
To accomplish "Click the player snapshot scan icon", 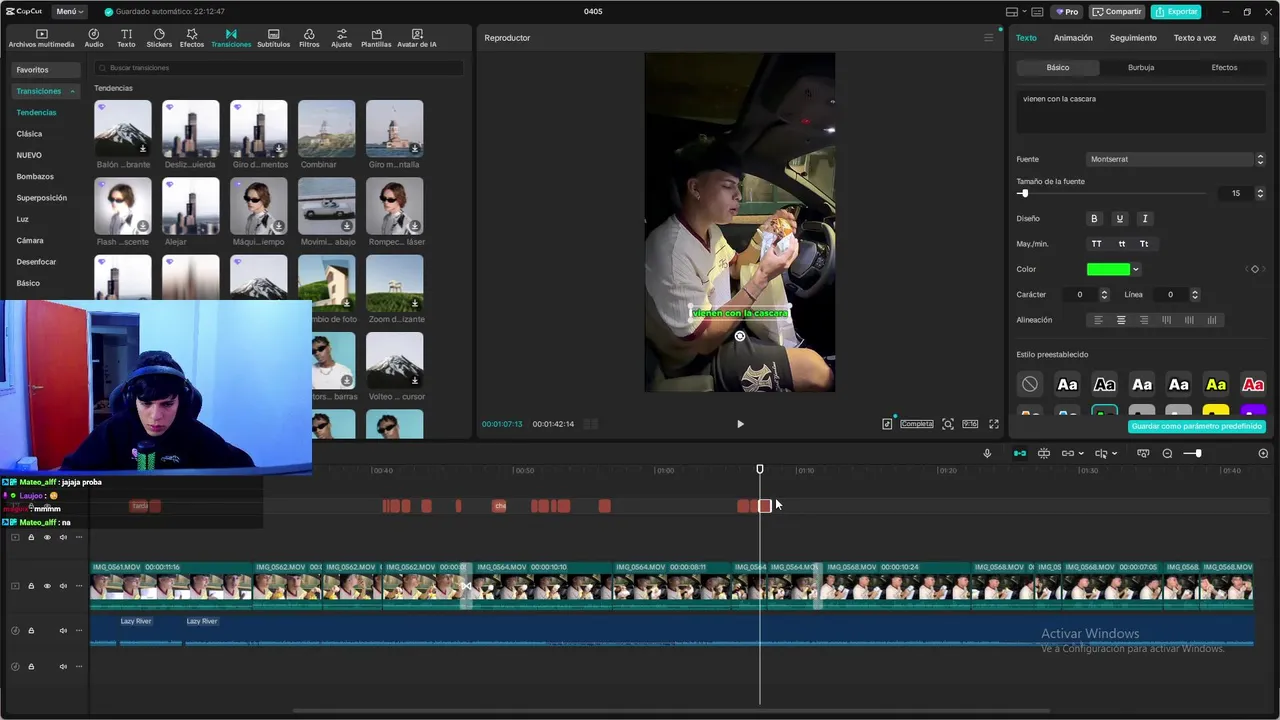I will pyautogui.click(x=948, y=424).
